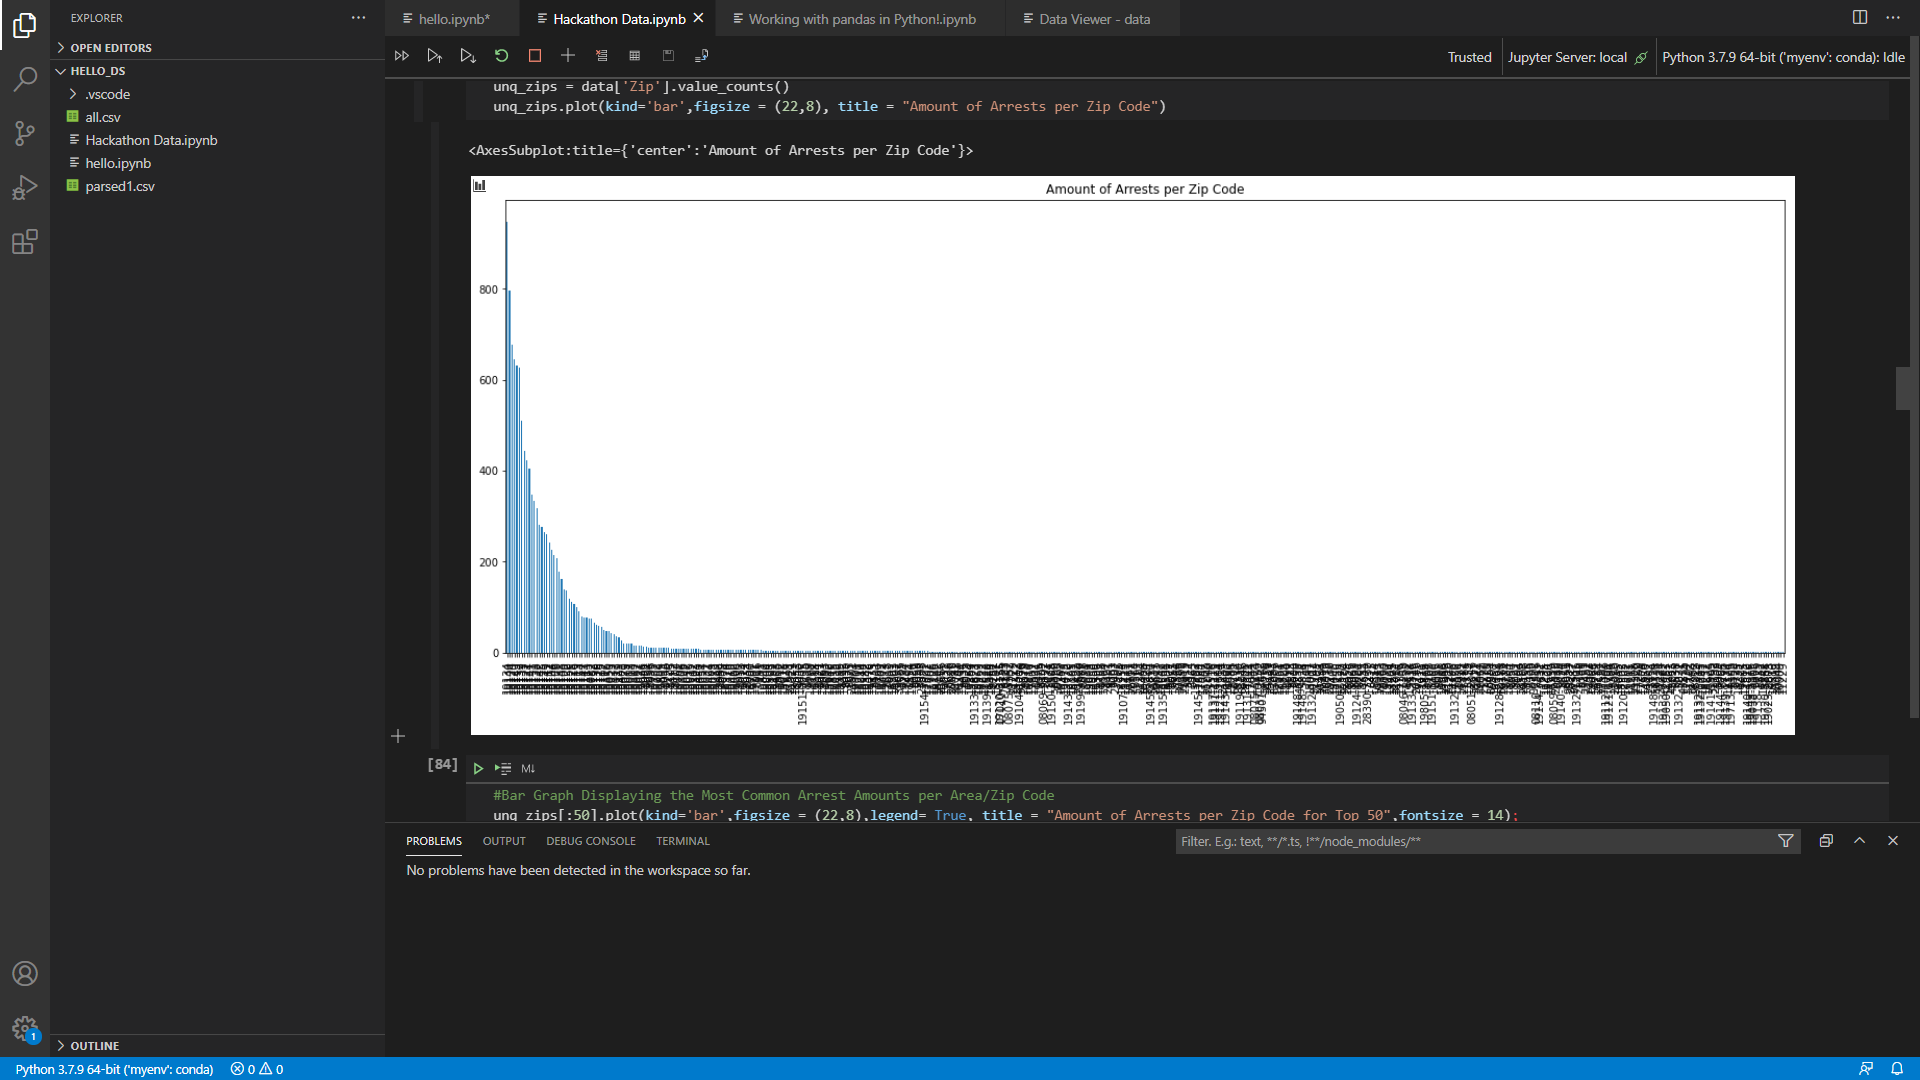Expand the OPEN EDITORS section
This screenshot has height=1080, width=1920.
point(110,48)
